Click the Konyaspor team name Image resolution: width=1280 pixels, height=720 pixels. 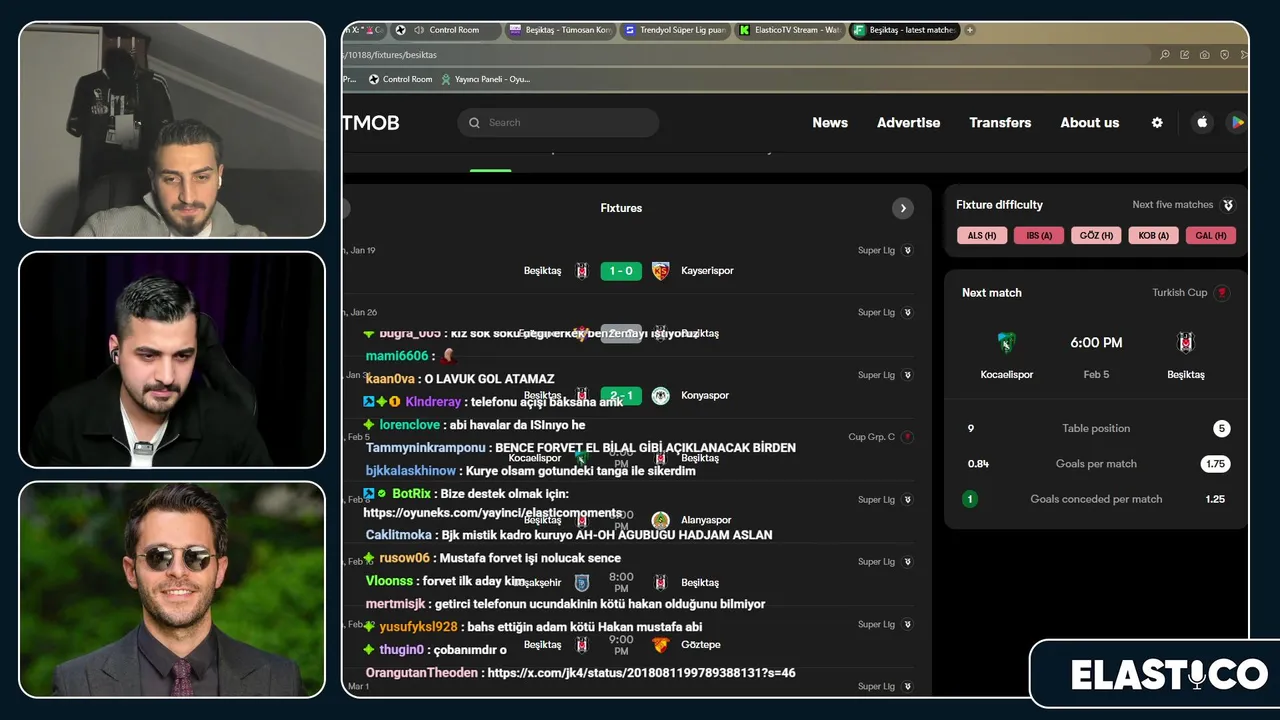pos(705,395)
